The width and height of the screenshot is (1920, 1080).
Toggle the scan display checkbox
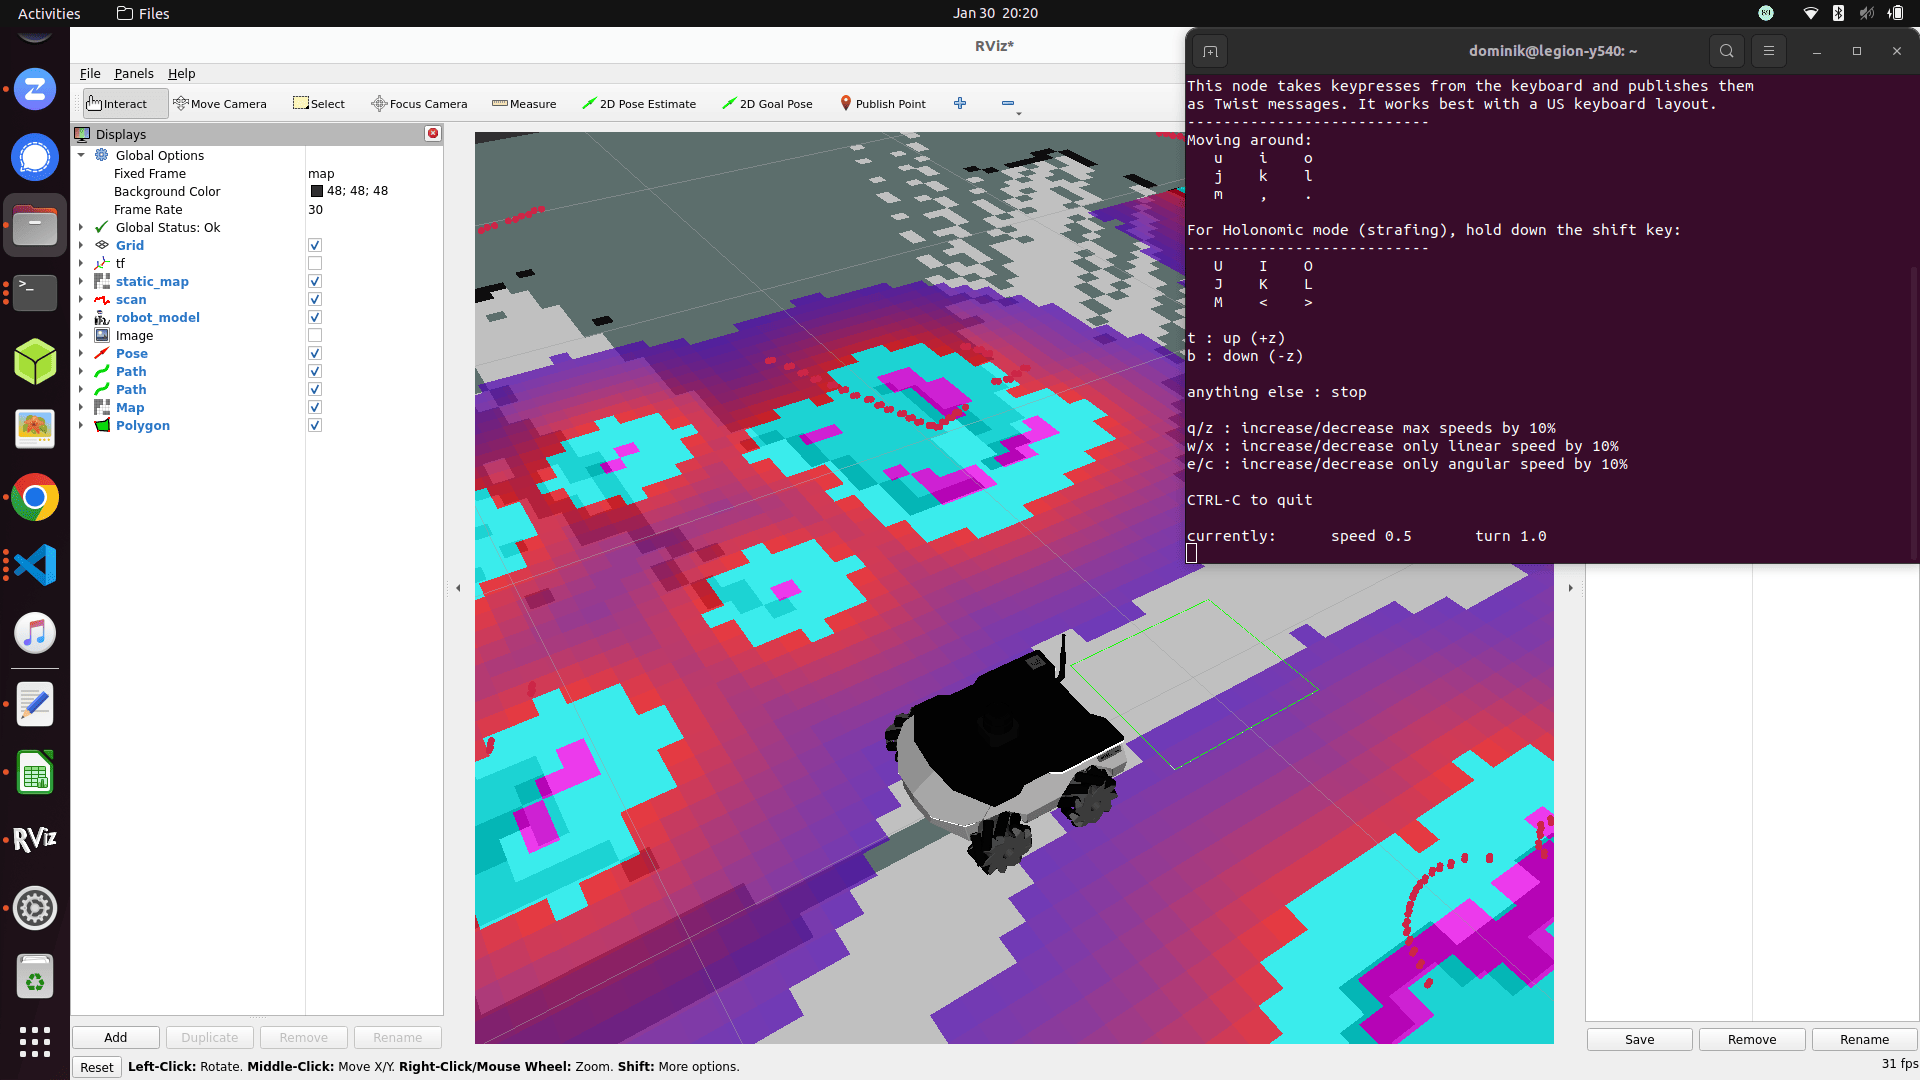click(x=315, y=300)
